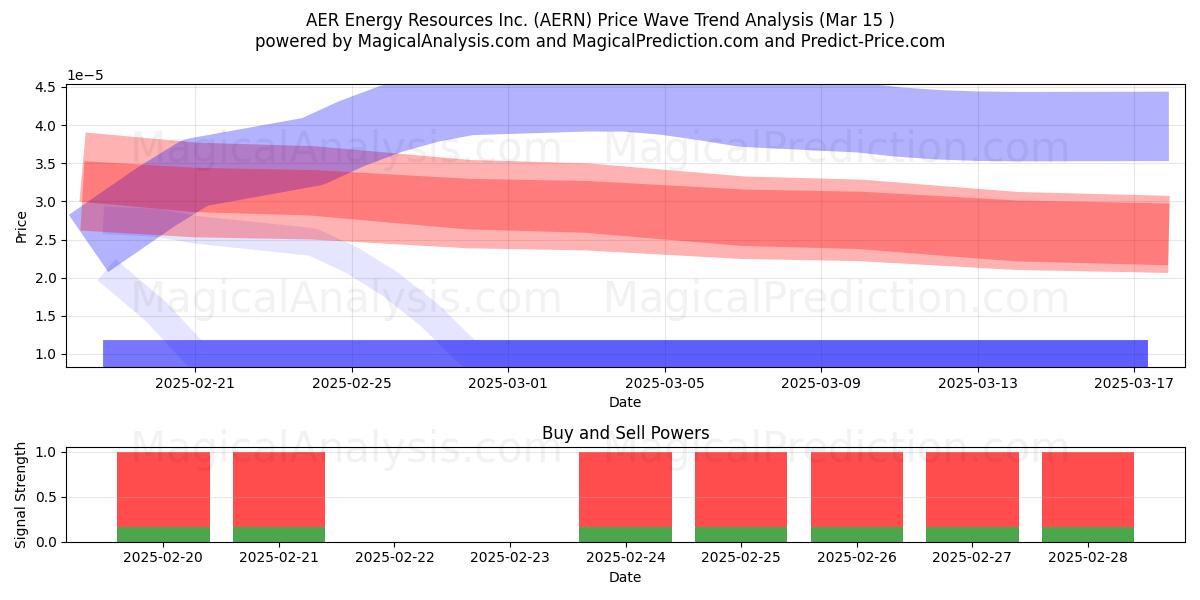Click the 4.5 price axis tick

(47, 88)
